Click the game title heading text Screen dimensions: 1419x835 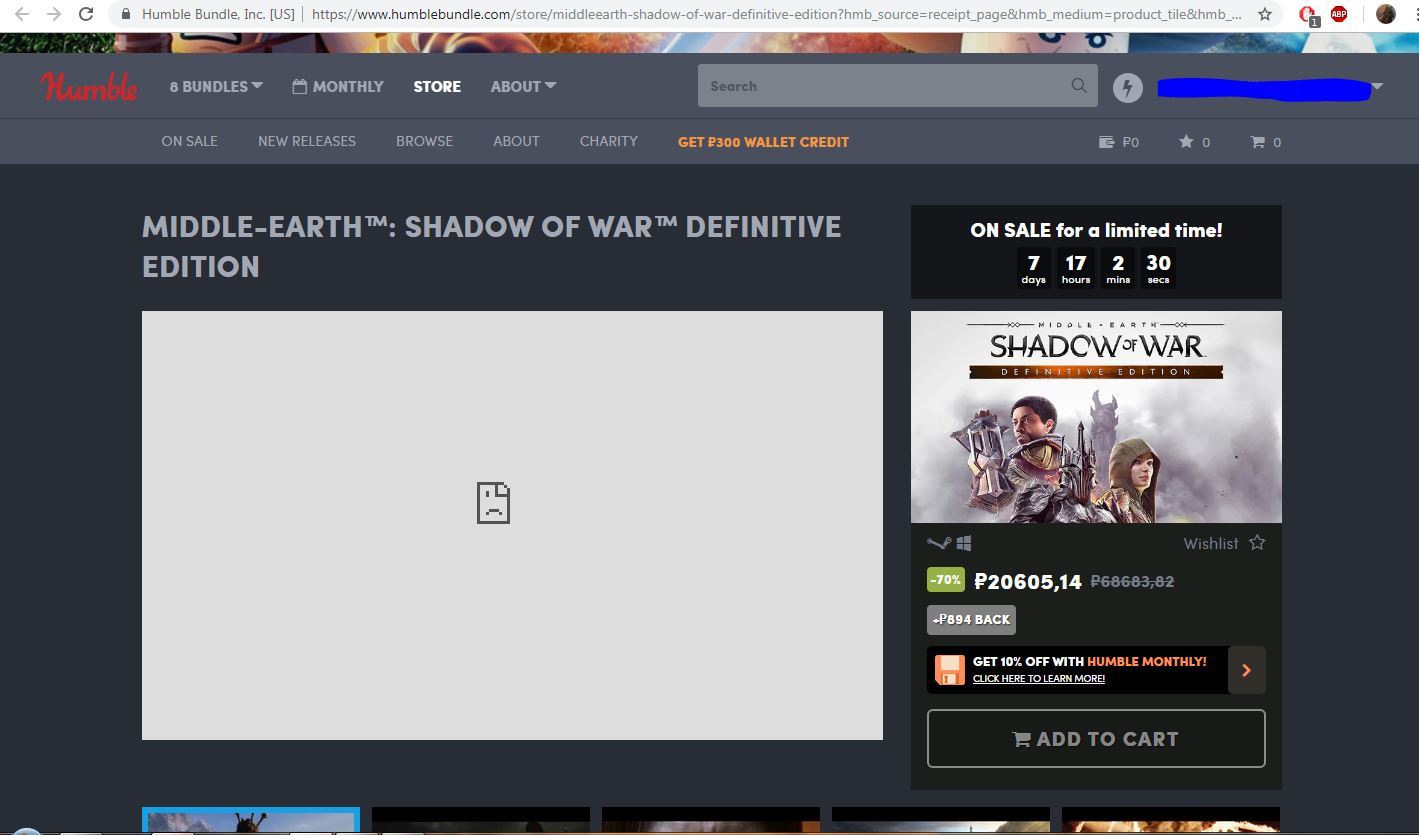tap(492, 246)
